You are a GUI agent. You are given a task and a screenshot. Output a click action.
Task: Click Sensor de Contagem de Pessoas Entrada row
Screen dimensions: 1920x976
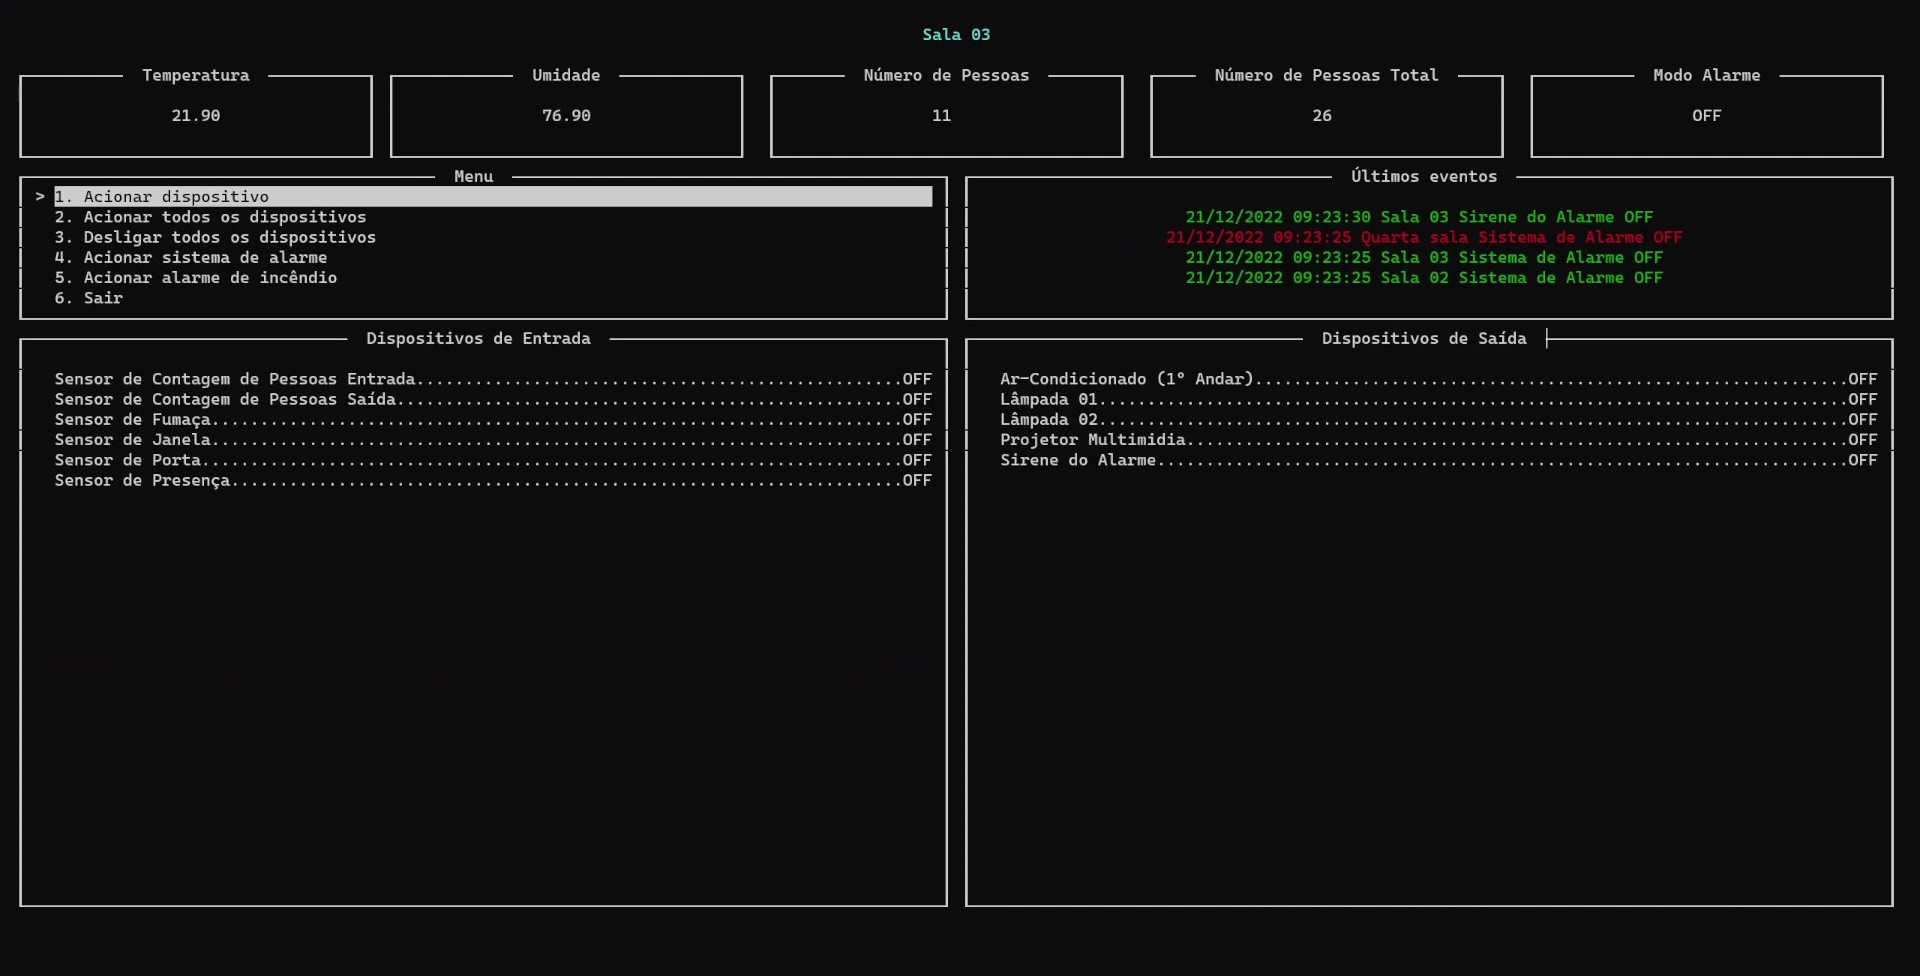pos(493,379)
